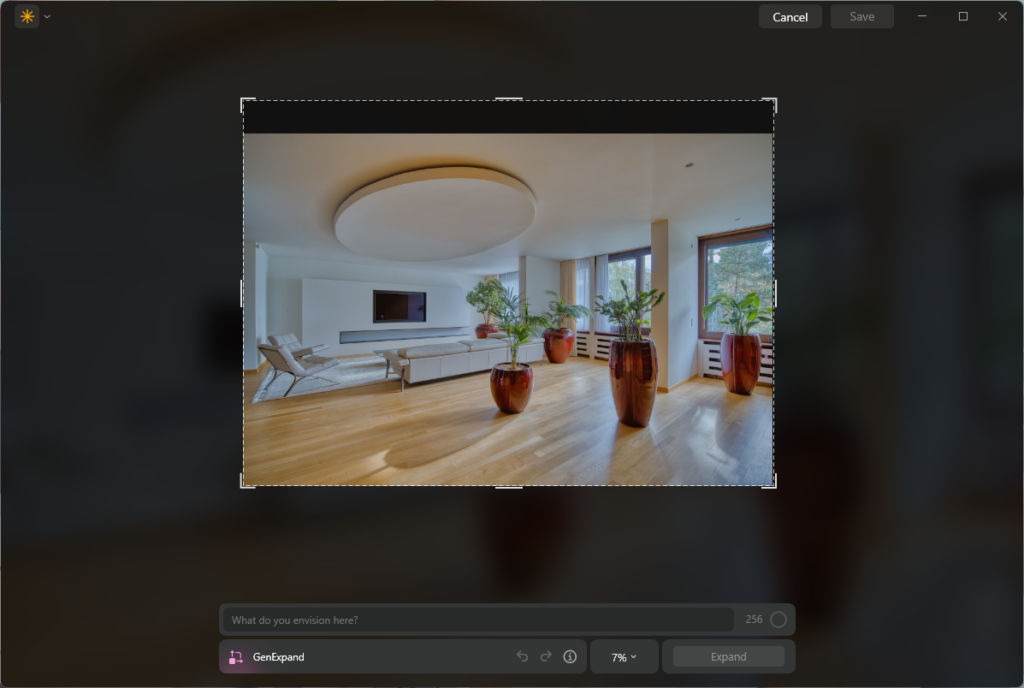
Task: Undo the last action
Action: coord(522,656)
